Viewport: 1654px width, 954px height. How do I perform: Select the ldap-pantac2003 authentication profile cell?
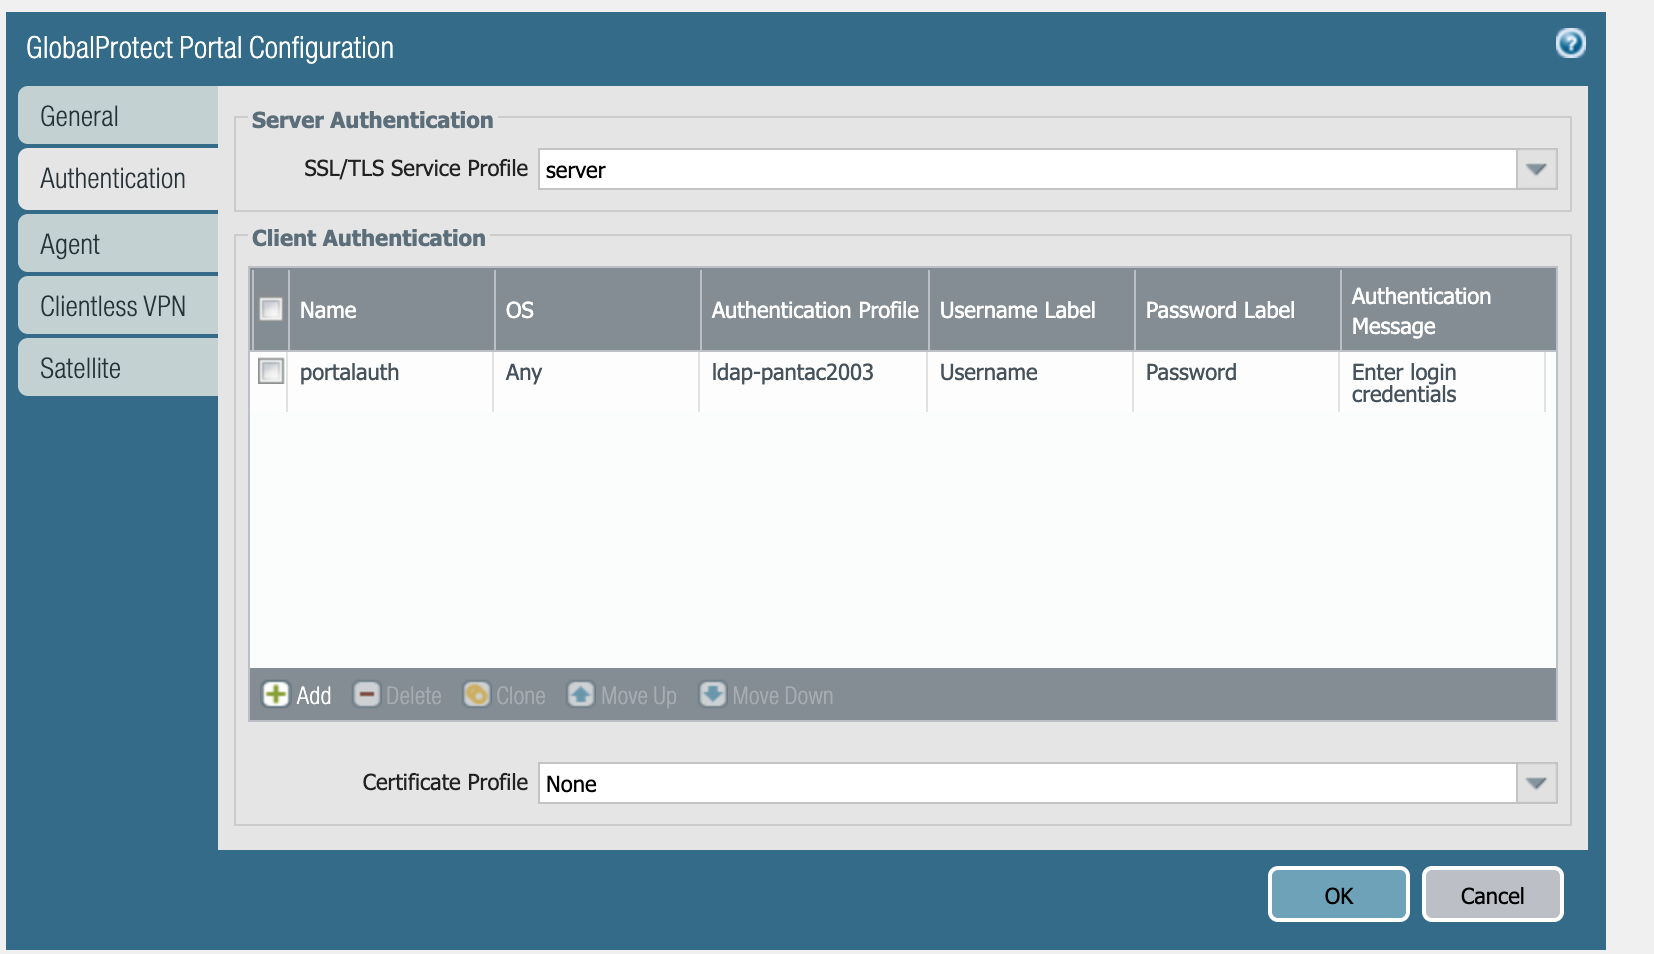(x=792, y=373)
